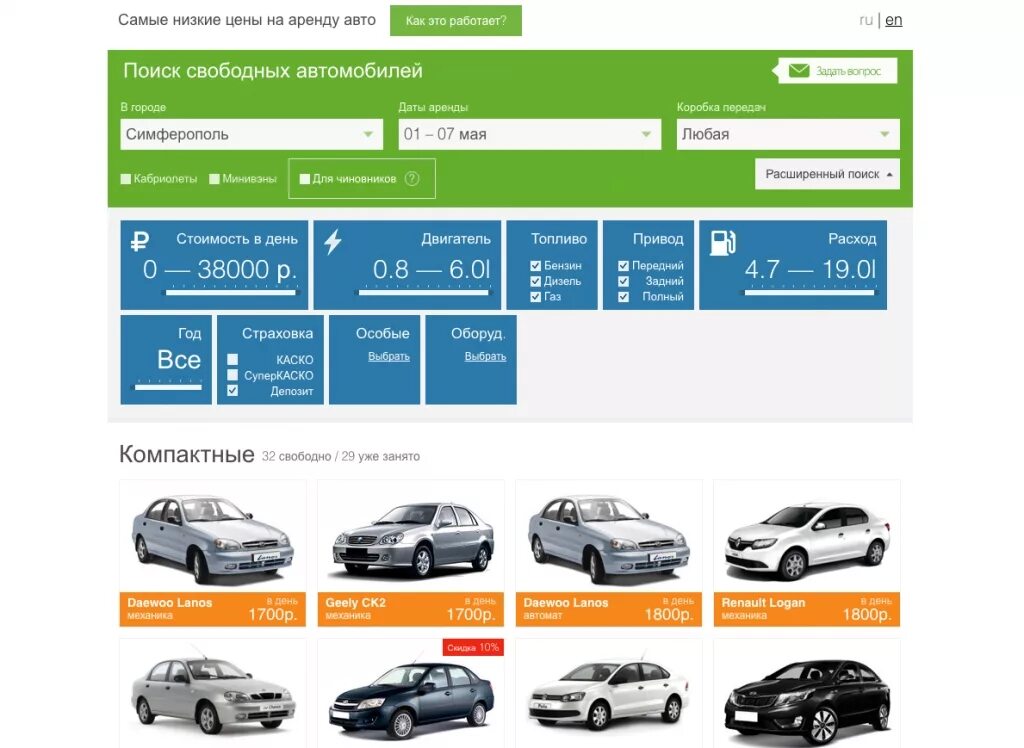Click the Renault Logan 1800р. price bar
This screenshot has width=1024, height=748.
pyautogui.click(x=807, y=610)
